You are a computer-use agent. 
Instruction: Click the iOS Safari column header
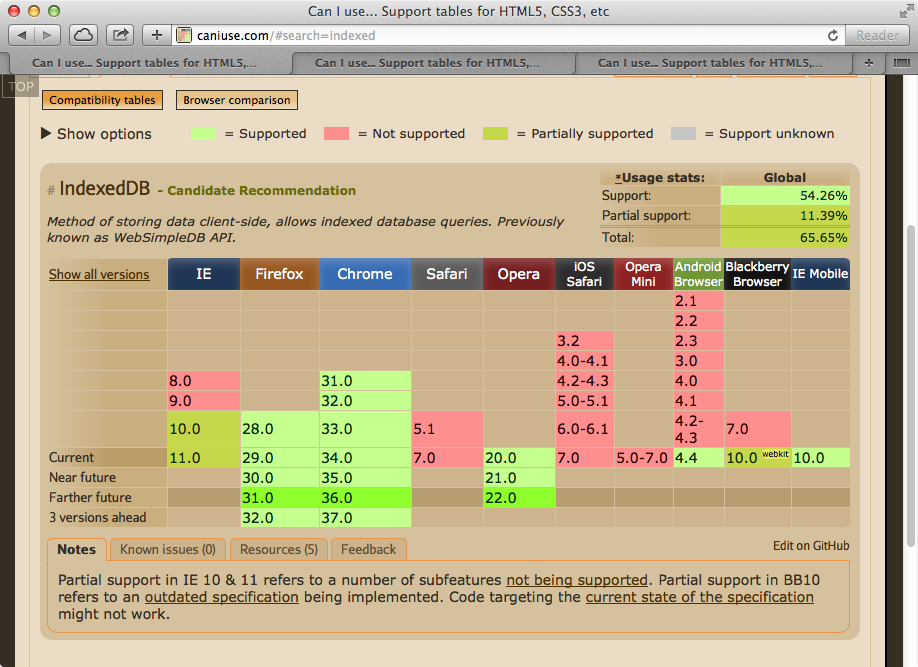coord(584,274)
